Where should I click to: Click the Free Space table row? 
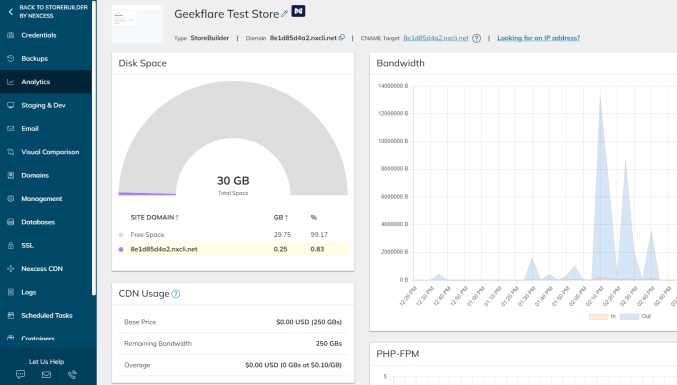tap(233, 235)
